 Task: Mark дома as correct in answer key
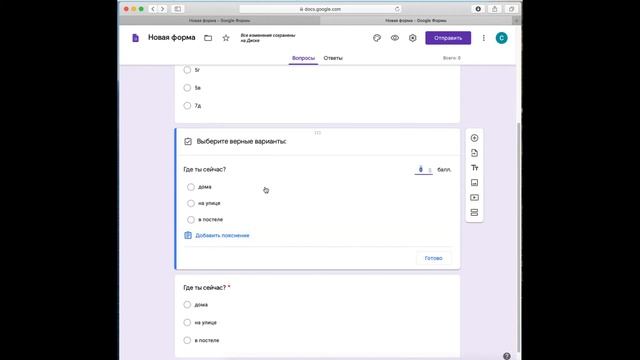coord(191,187)
